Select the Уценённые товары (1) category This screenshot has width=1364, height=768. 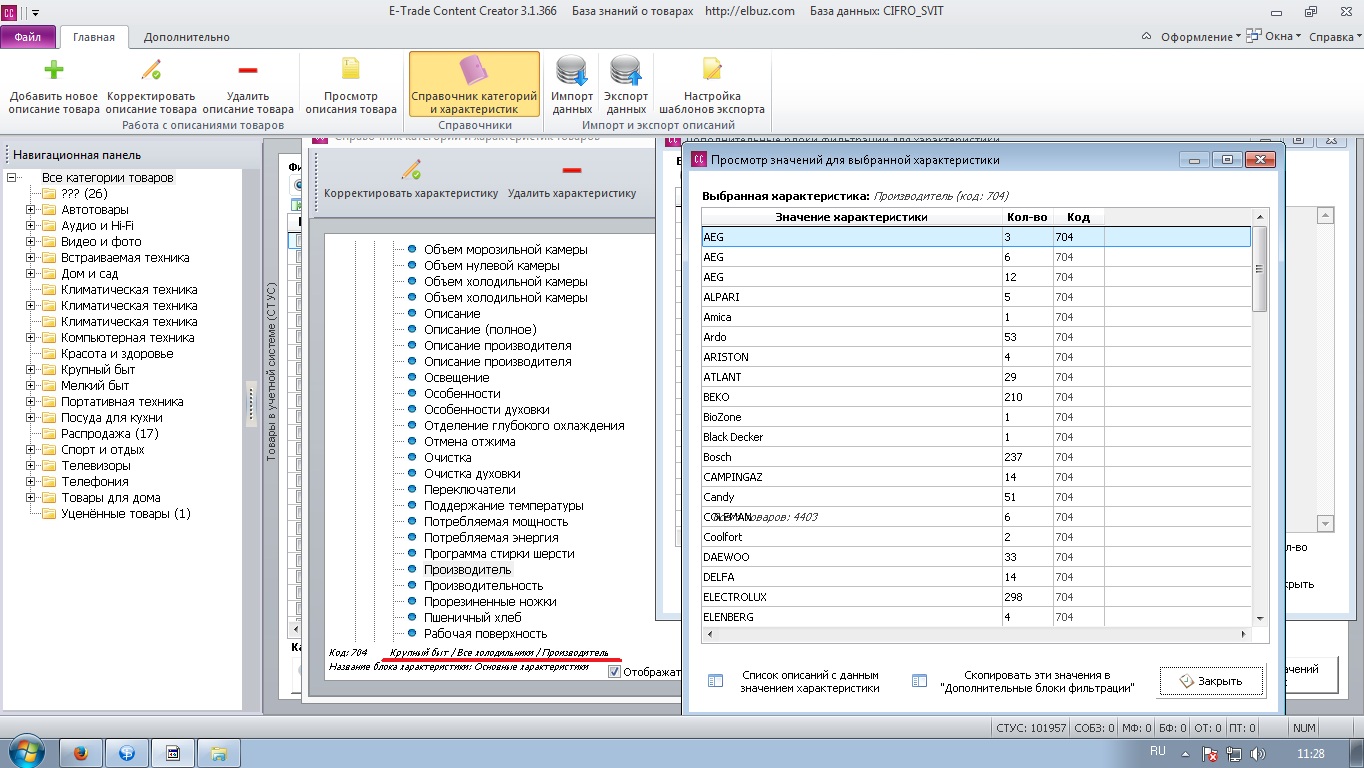[x=125, y=514]
